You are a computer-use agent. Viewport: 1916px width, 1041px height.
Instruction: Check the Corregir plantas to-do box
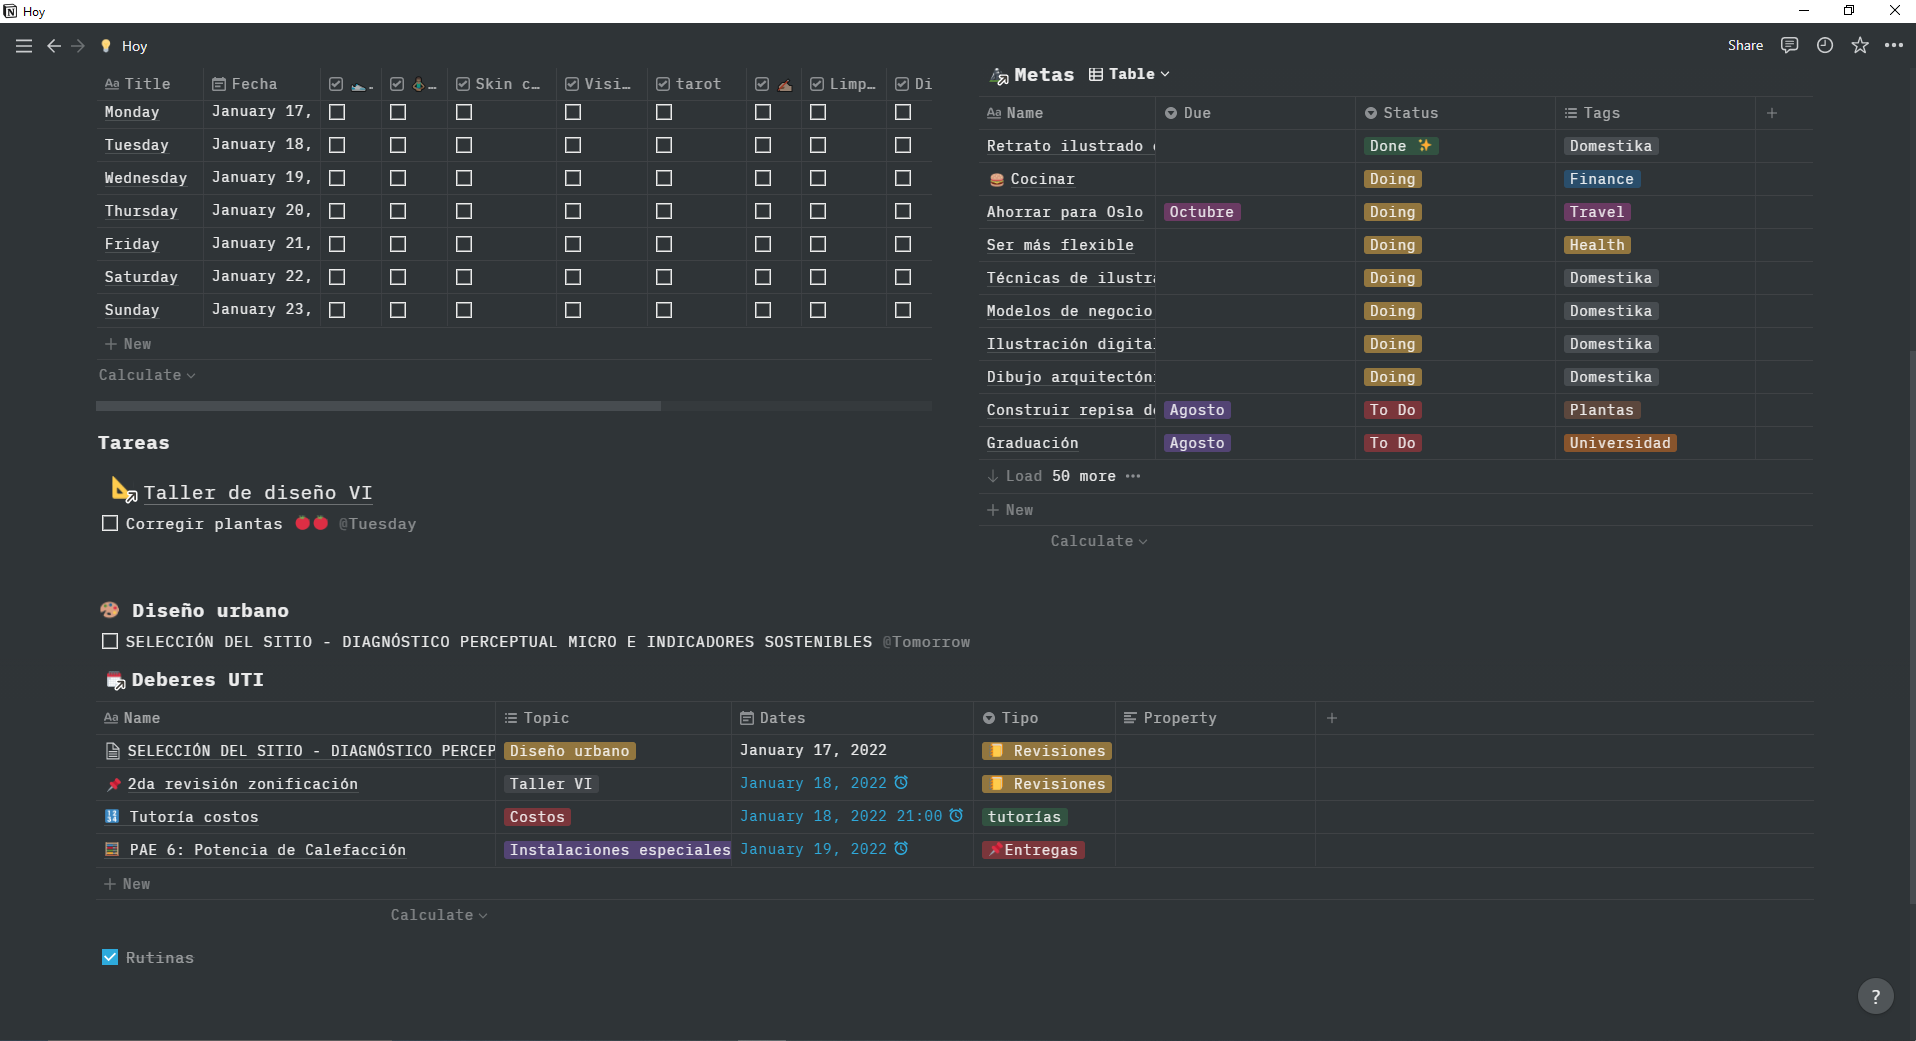110,523
